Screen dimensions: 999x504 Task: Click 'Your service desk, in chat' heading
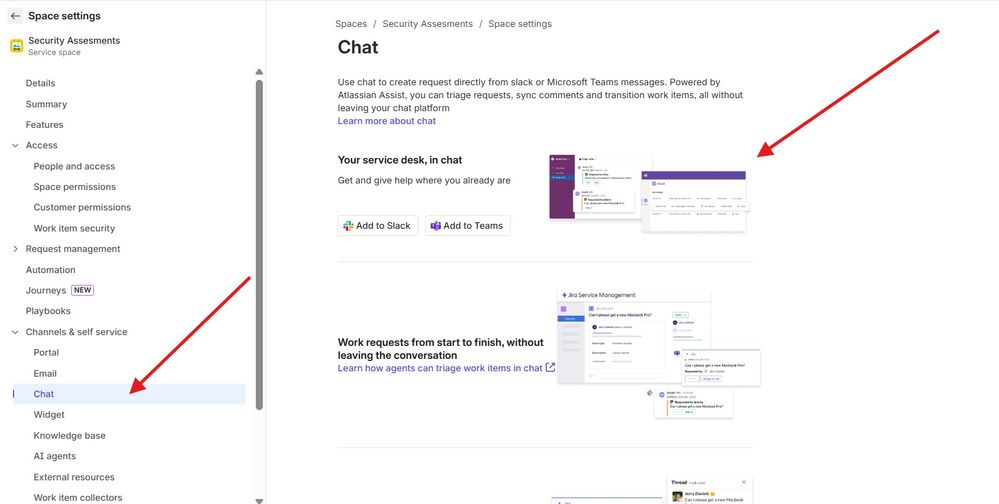[400, 160]
